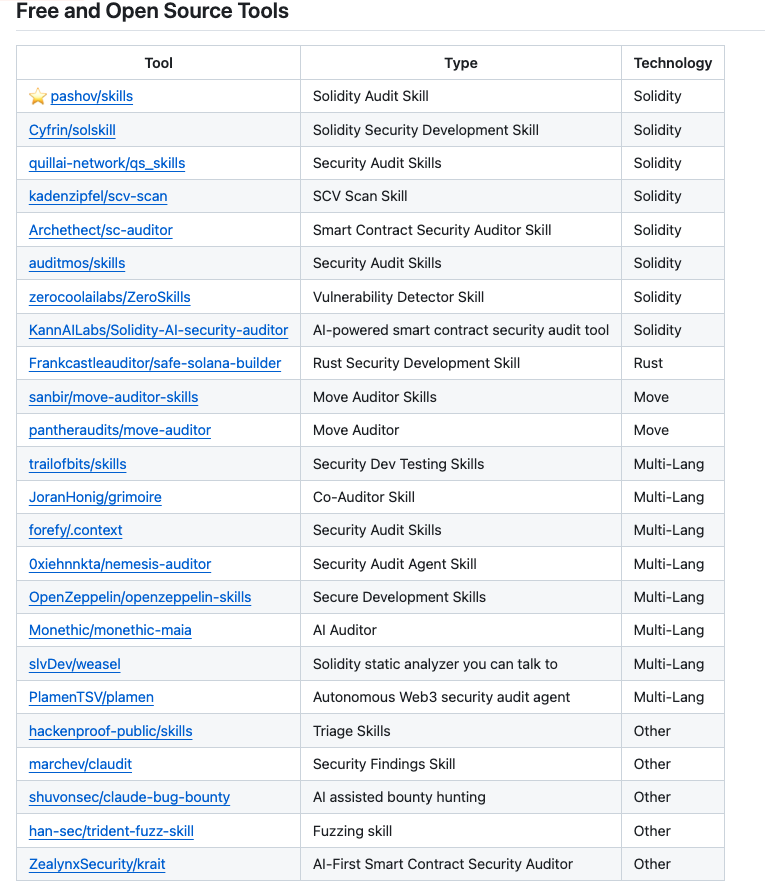
Task: Open ZealynxSecurity/krait link
Action: click(97, 864)
